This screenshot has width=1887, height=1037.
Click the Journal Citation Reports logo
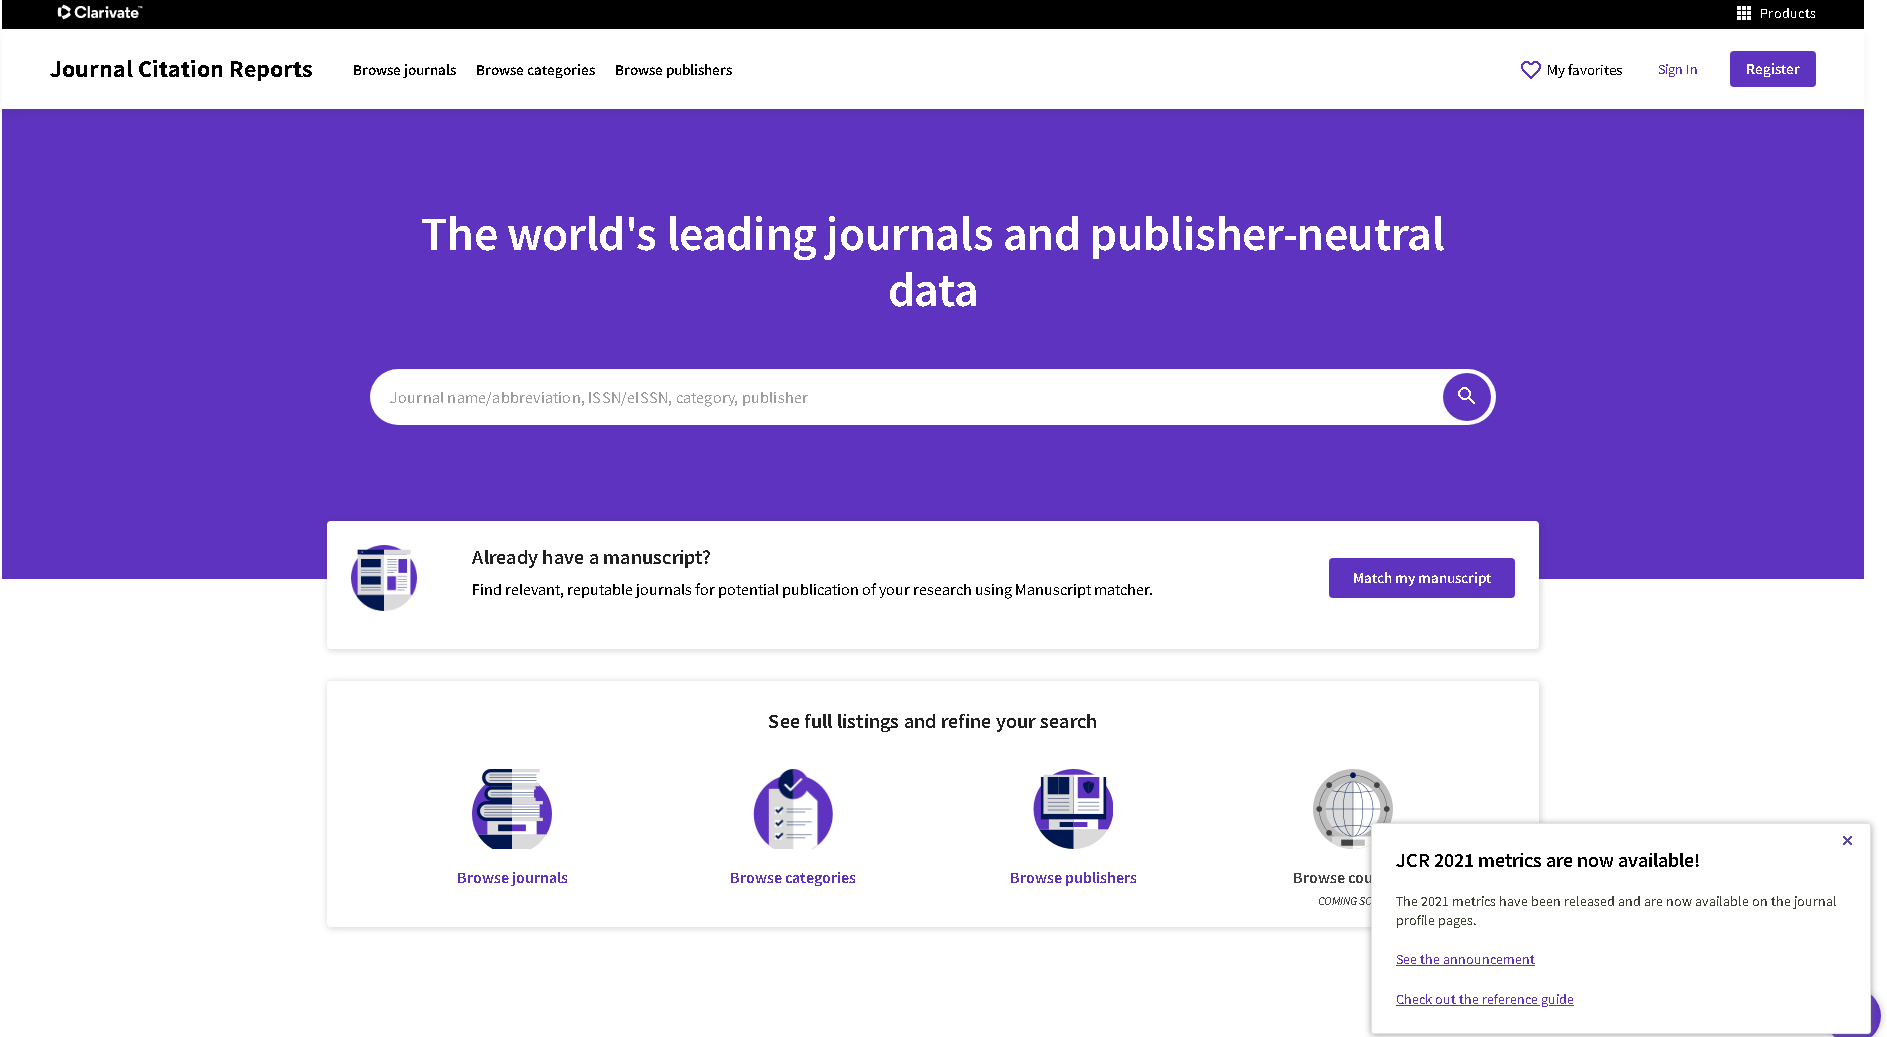click(181, 69)
